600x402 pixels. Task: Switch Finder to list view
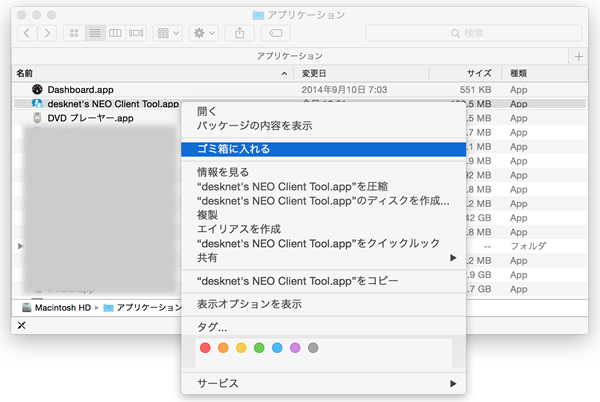point(95,33)
